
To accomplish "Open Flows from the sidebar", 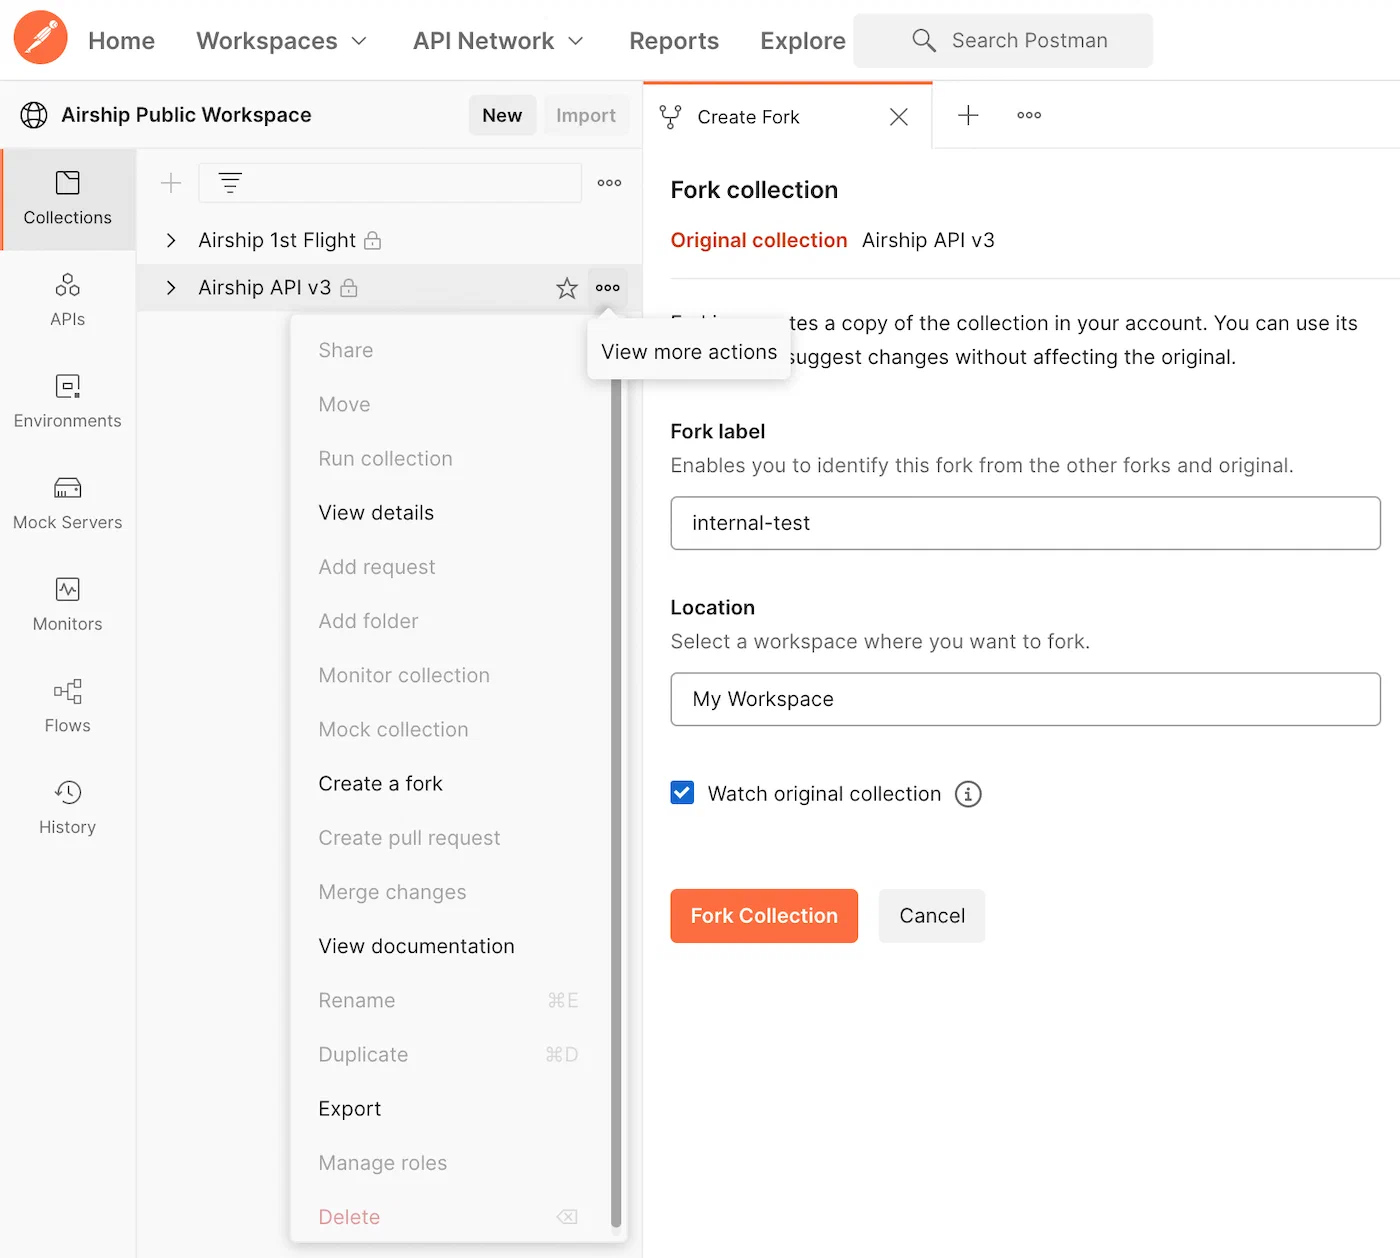I will coord(67,706).
